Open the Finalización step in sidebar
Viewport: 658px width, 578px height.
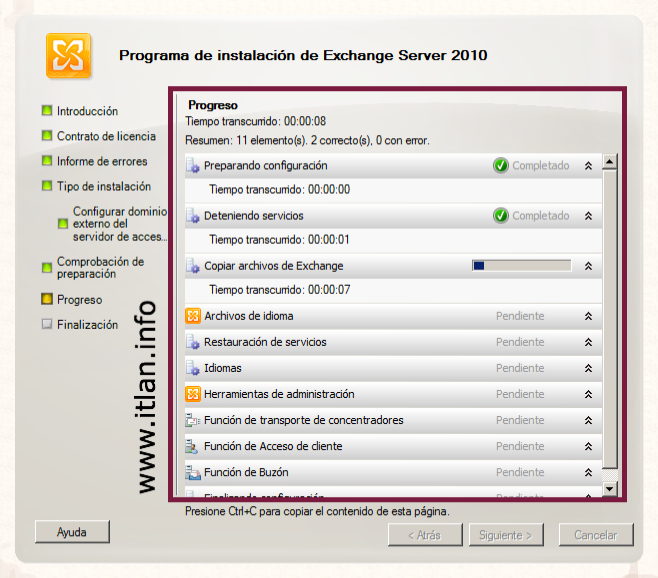click(x=87, y=325)
